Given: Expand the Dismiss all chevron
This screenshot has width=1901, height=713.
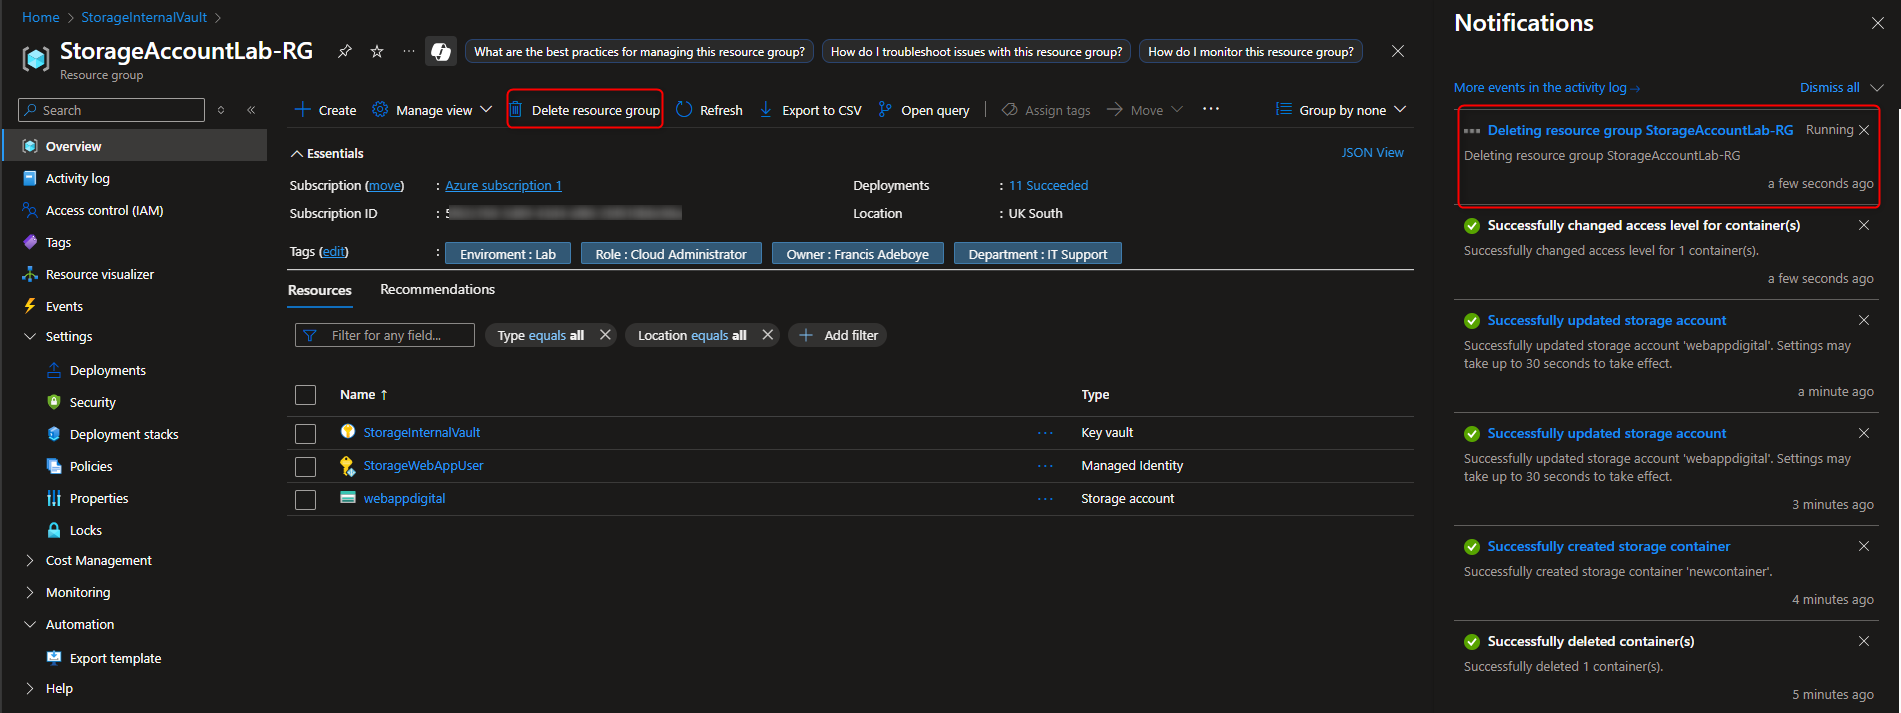Looking at the screenshot, I should click(1877, 87).
